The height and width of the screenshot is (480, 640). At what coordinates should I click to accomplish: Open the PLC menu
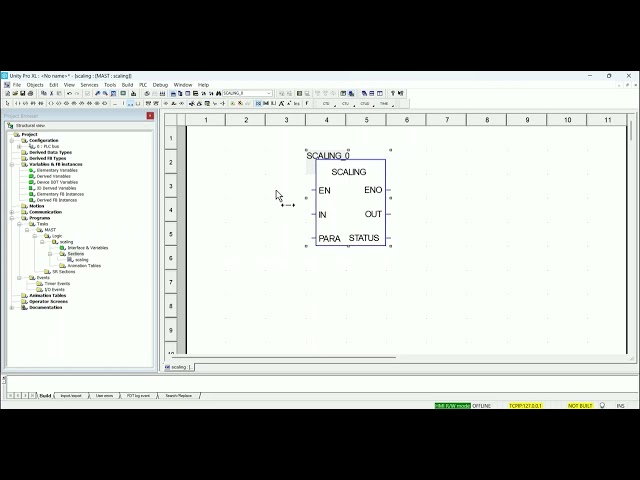coord(143,85)
